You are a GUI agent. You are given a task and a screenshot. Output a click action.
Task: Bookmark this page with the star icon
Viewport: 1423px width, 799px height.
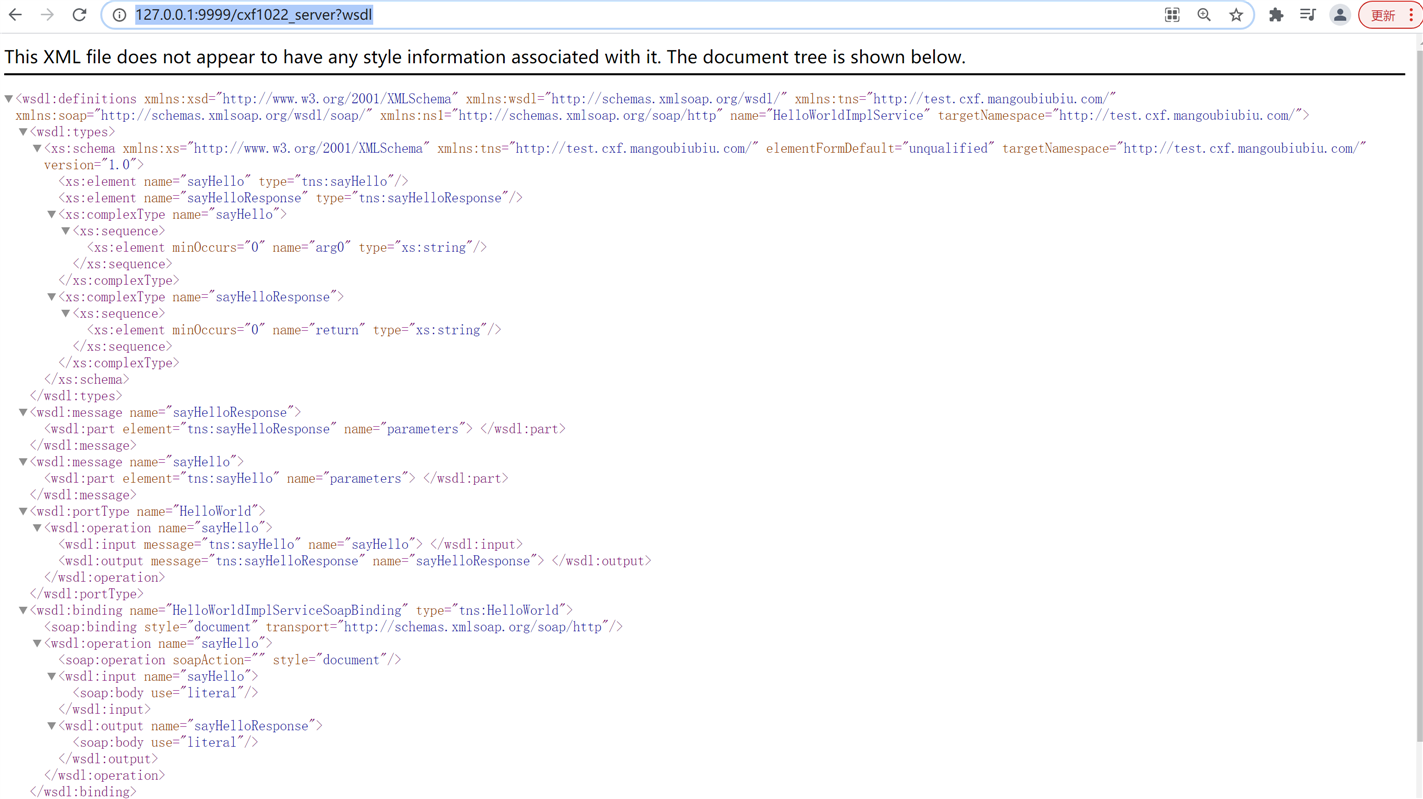(1236, 15)
